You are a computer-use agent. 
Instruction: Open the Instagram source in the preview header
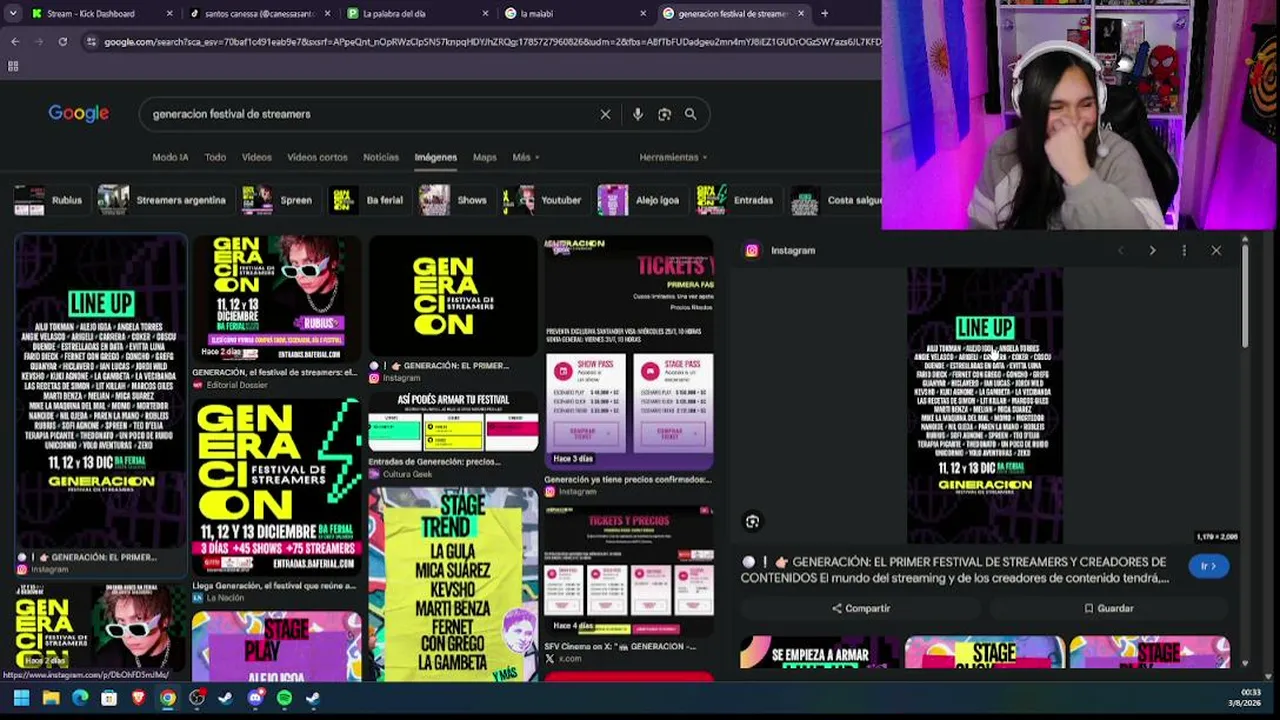[781, 251]
